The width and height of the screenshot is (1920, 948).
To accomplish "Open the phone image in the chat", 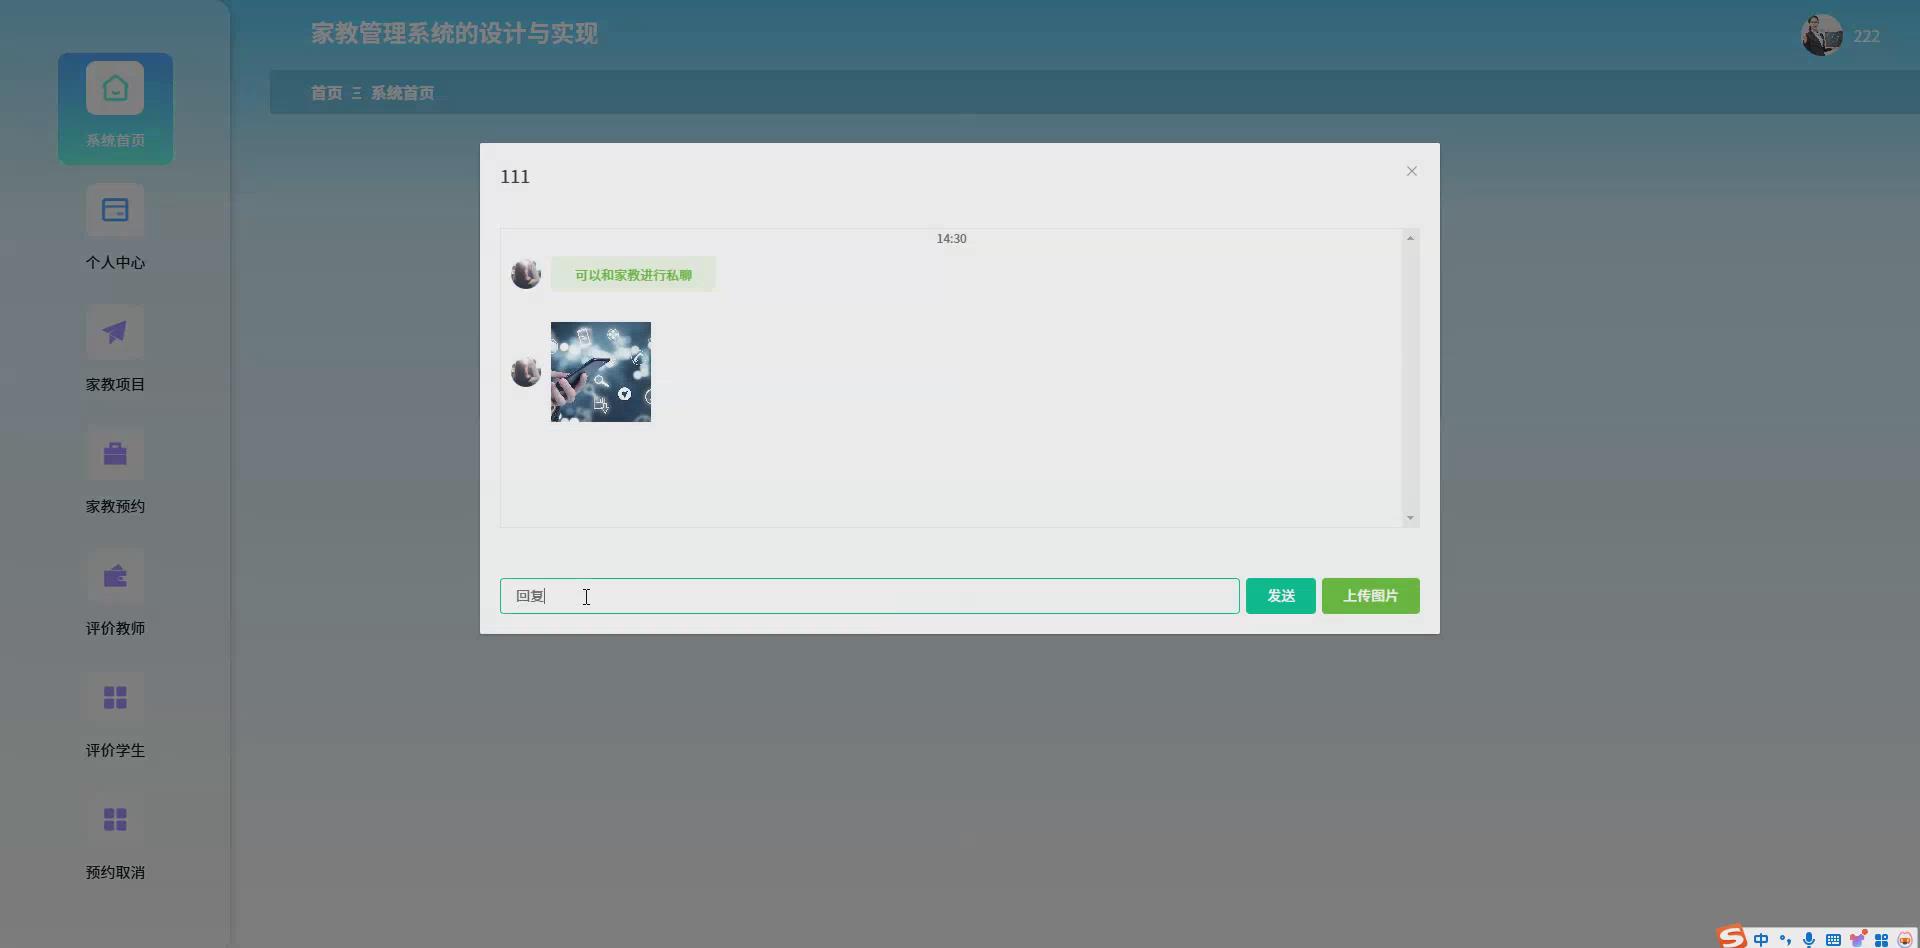I will [600, 371].
